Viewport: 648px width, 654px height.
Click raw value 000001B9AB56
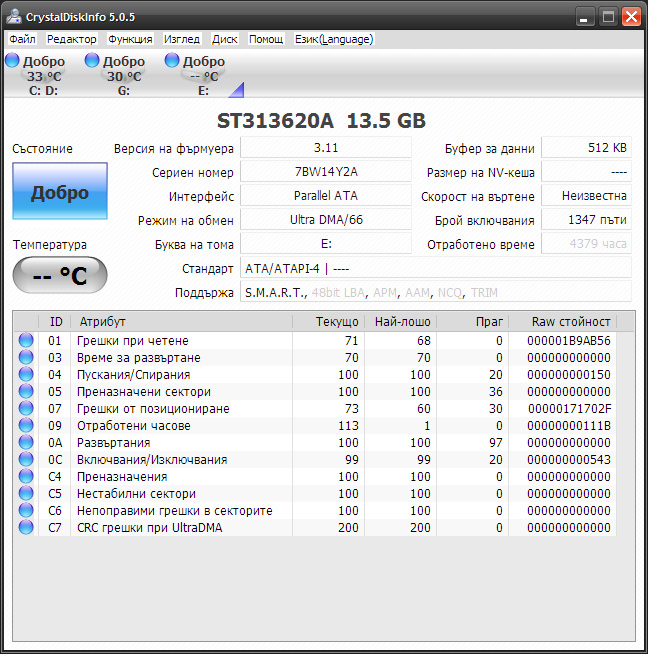(x=569, y=341)
